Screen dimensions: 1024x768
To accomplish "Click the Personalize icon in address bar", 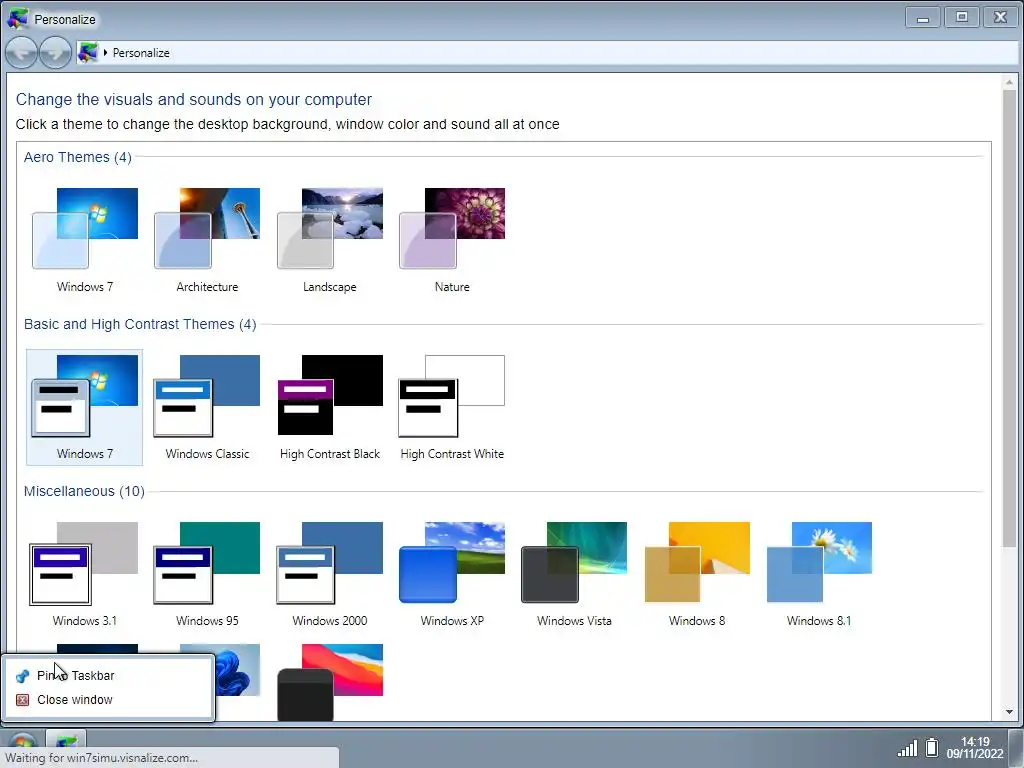I will (88, 52).
